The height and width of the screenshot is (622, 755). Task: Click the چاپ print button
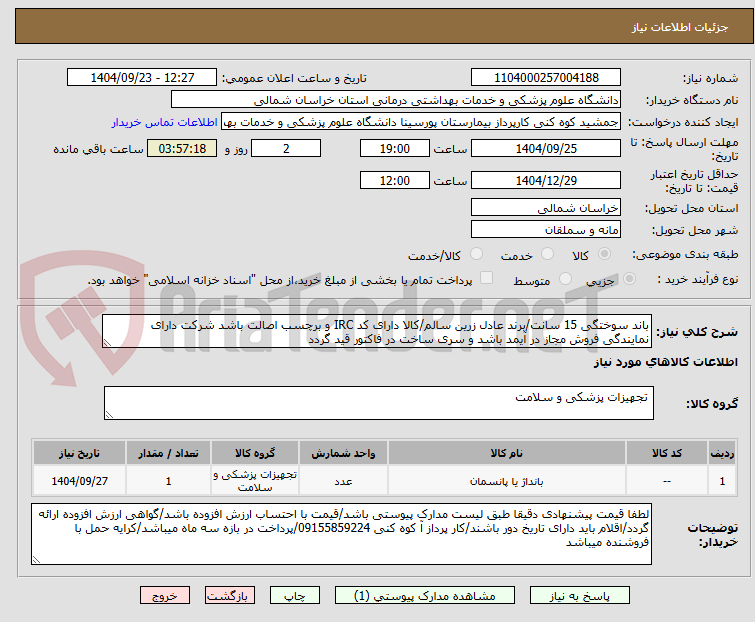(294, 596)
